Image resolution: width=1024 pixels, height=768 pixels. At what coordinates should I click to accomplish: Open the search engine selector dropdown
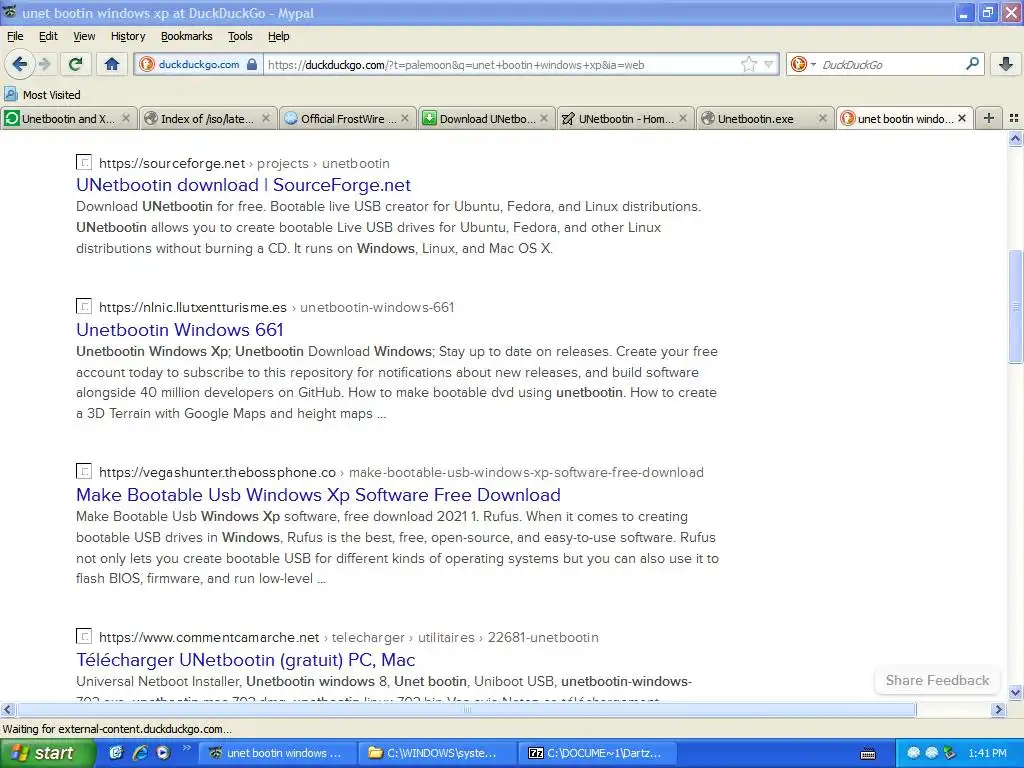pos(802,64)
